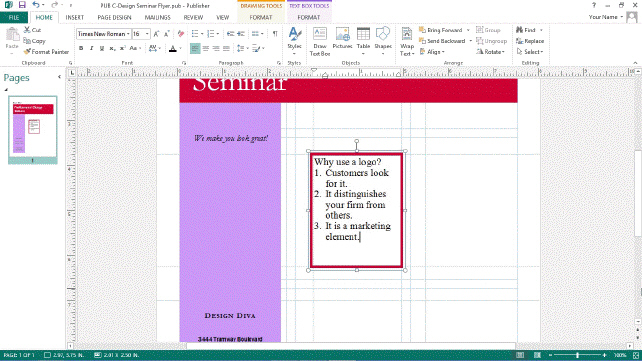Open Font dialog launcher in Font group
Image resolution: width=642 pixels, height=361 pixels.
point(184,63)
